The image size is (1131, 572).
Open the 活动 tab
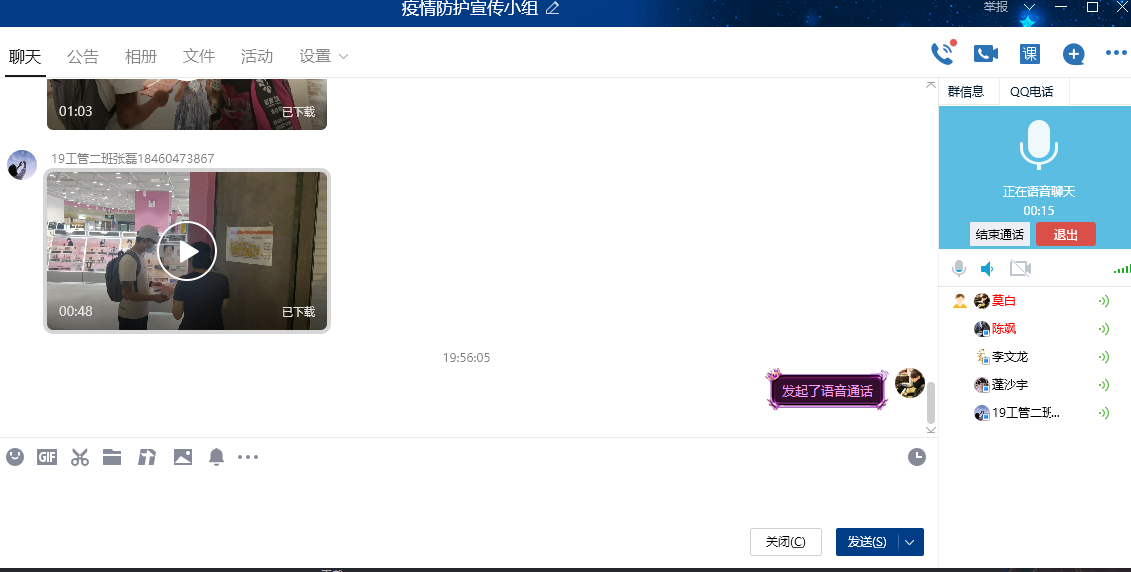[x=257, y=56]
